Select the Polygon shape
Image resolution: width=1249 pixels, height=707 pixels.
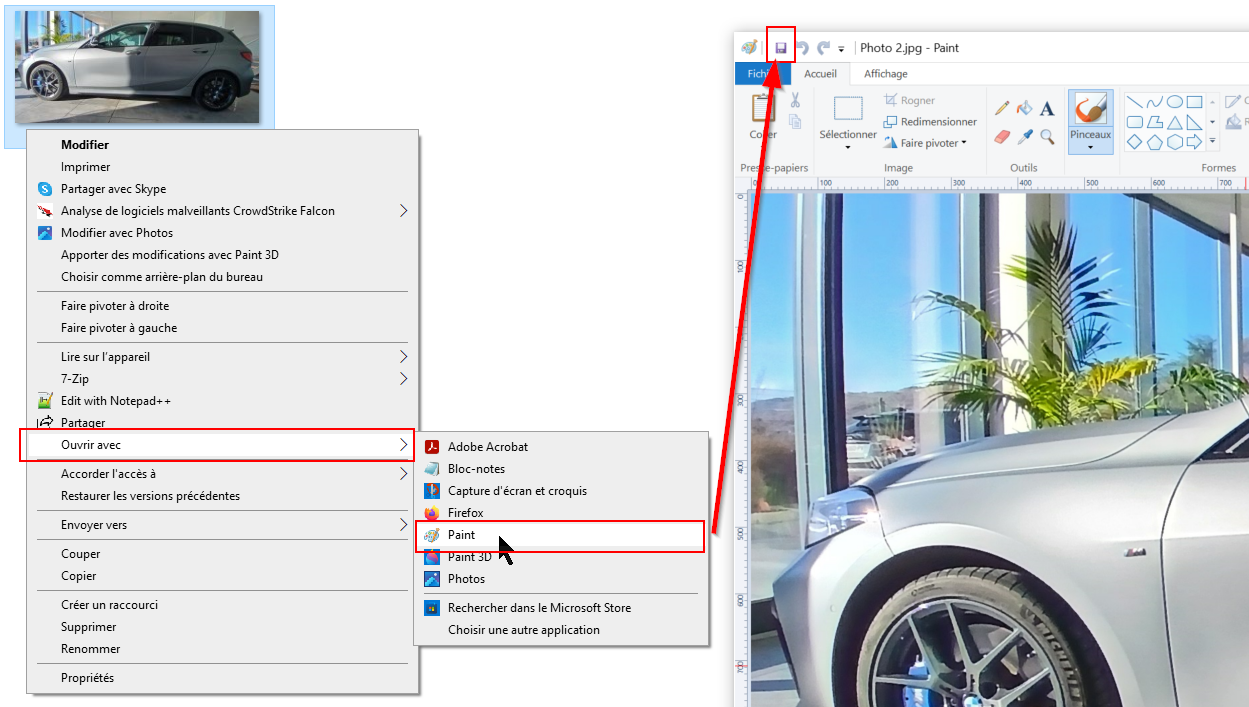[x=1155, y=122]
